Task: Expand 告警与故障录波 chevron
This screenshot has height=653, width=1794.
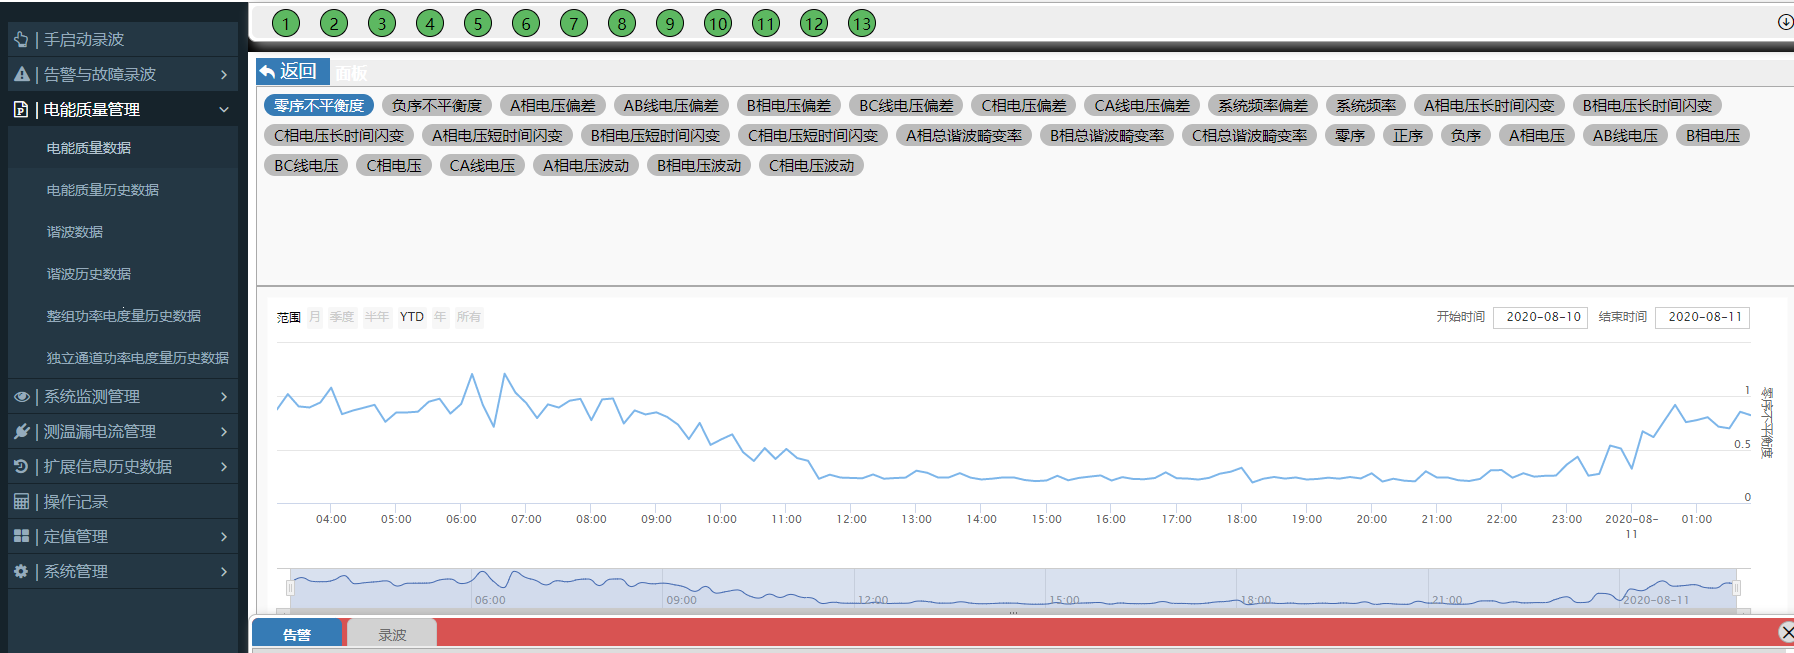Action: [224, 75]
